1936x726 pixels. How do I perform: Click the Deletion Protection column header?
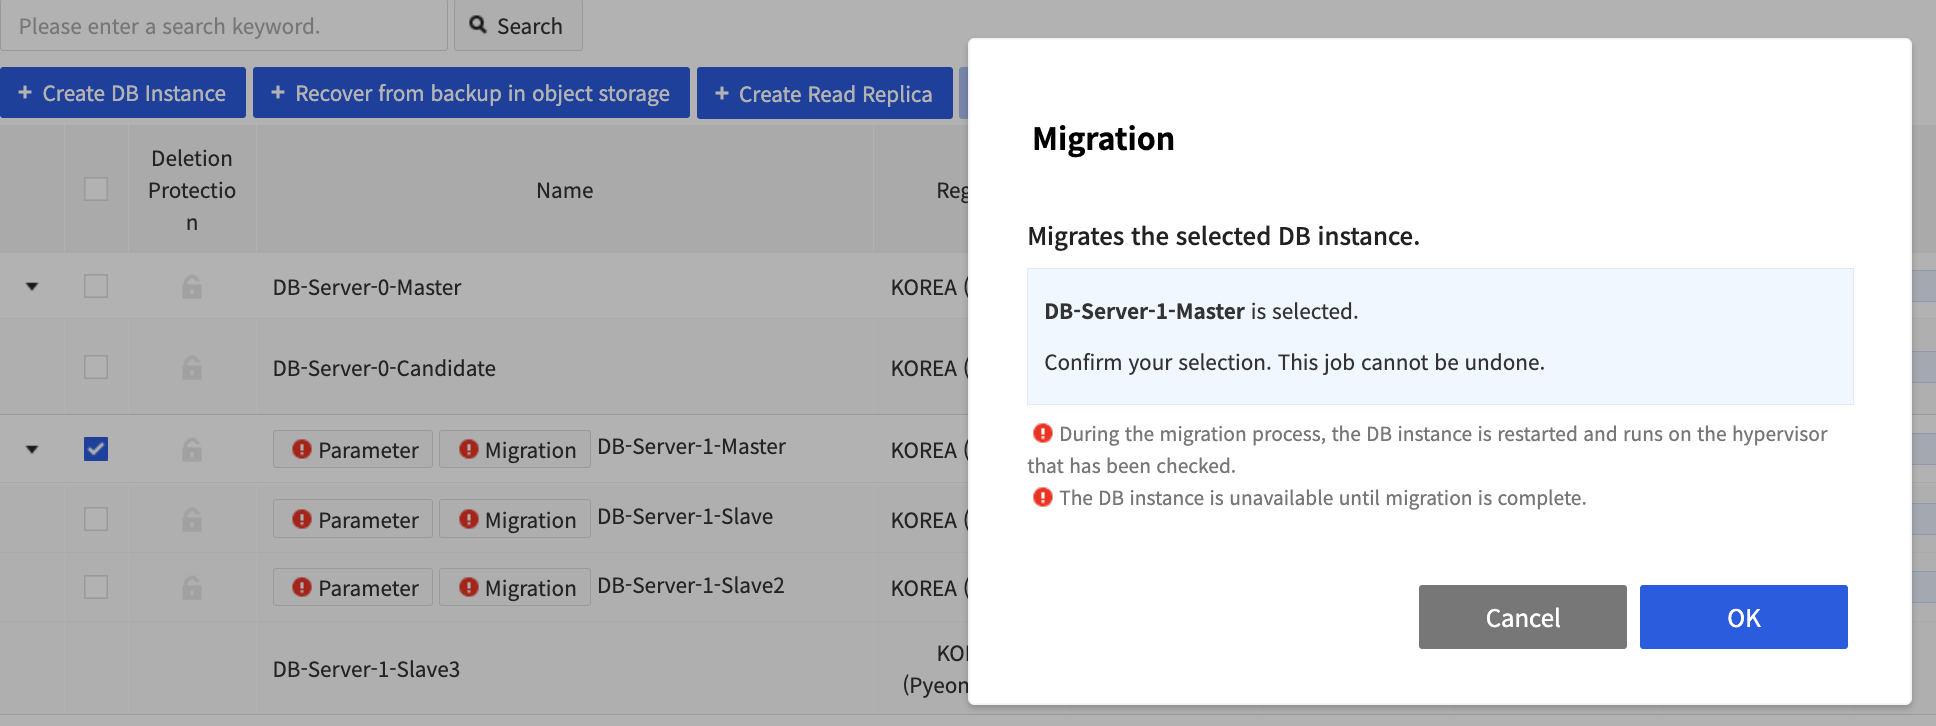tap(192, 190)
